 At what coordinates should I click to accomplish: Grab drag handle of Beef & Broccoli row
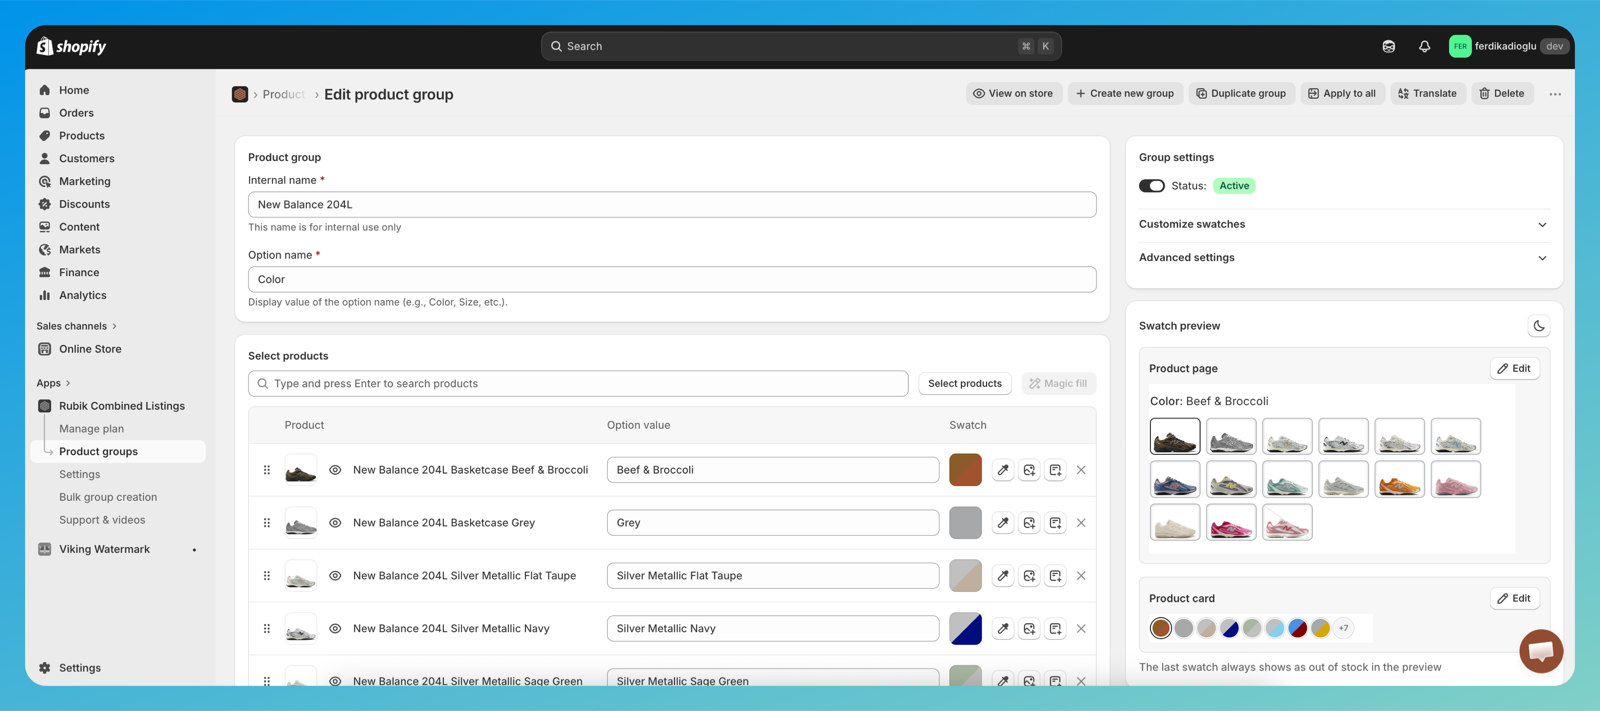tap(267, 470)
